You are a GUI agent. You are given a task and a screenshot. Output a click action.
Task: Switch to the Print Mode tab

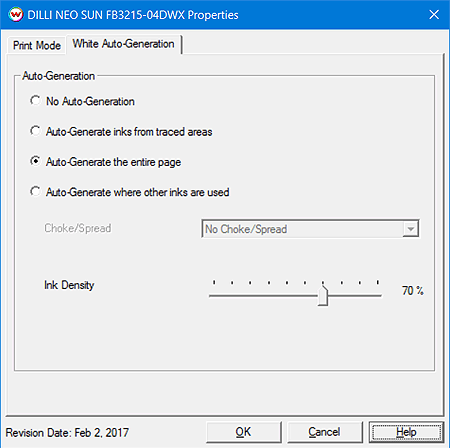point(37,45)
